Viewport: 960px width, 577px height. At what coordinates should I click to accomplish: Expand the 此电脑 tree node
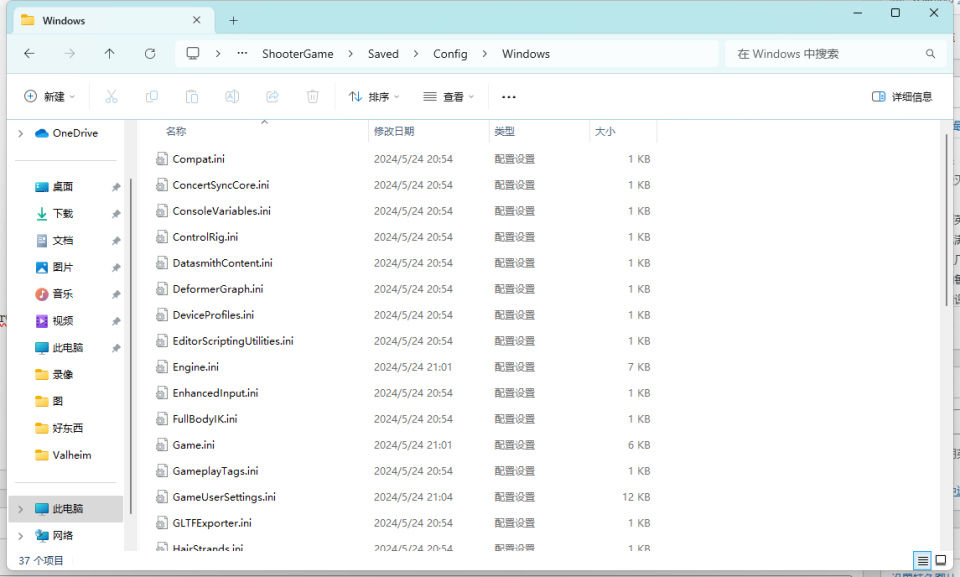21,509
